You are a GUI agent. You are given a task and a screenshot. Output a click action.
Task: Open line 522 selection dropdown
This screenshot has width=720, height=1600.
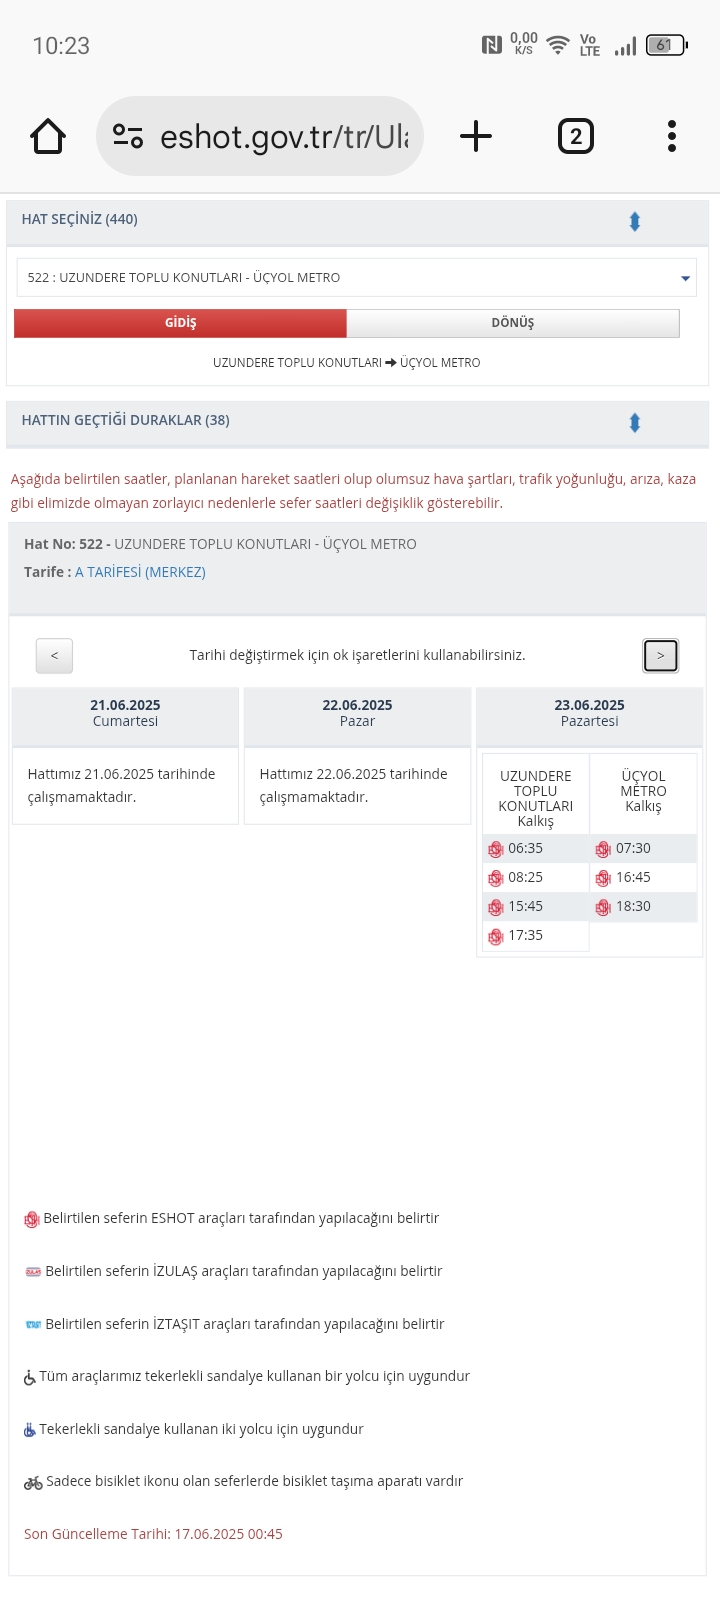click(356, 278)
